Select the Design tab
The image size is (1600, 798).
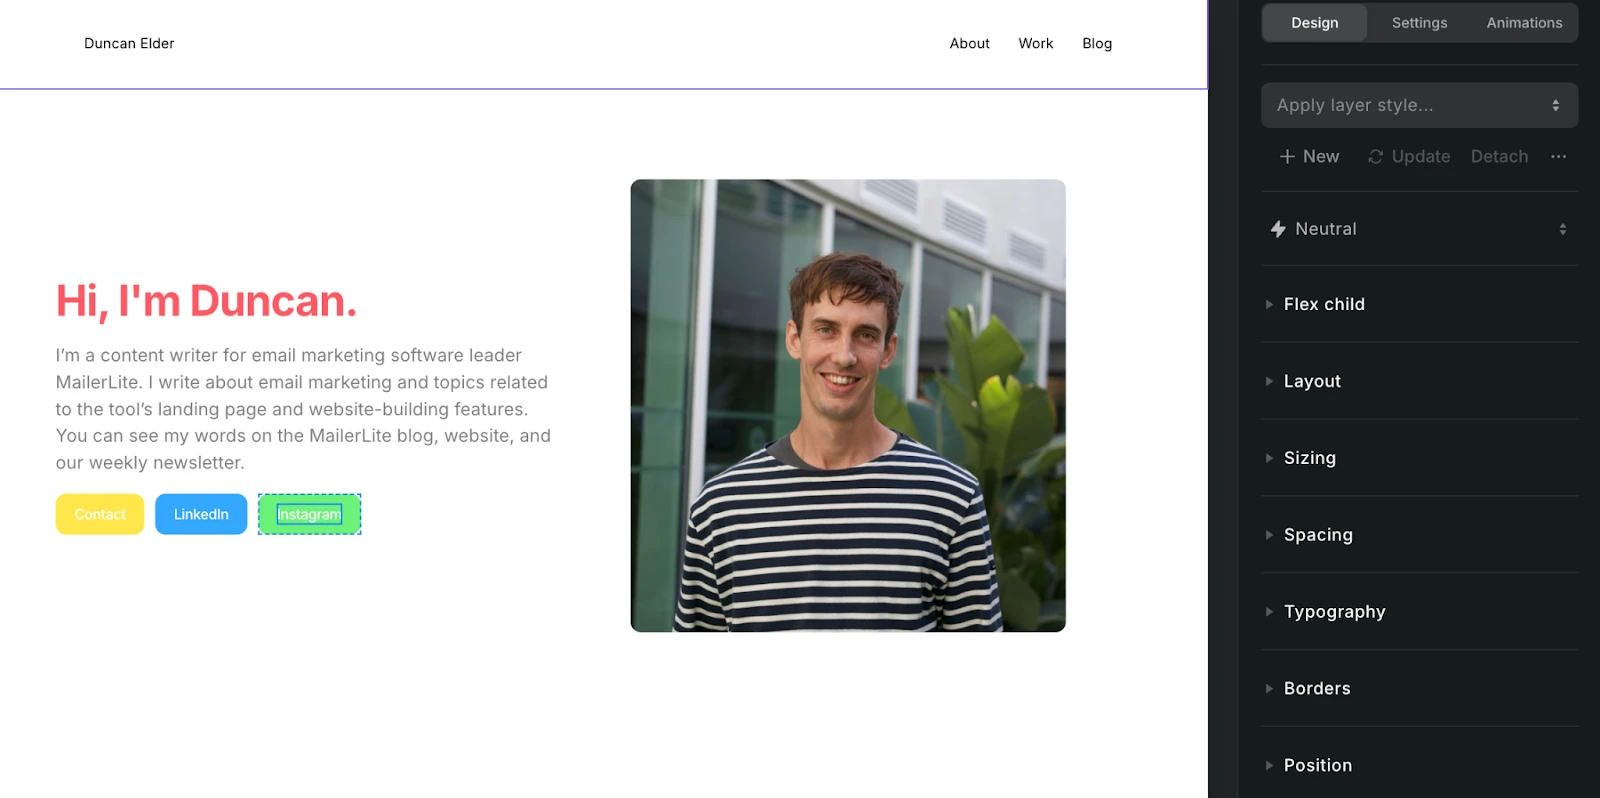[x=1314, y=23]
